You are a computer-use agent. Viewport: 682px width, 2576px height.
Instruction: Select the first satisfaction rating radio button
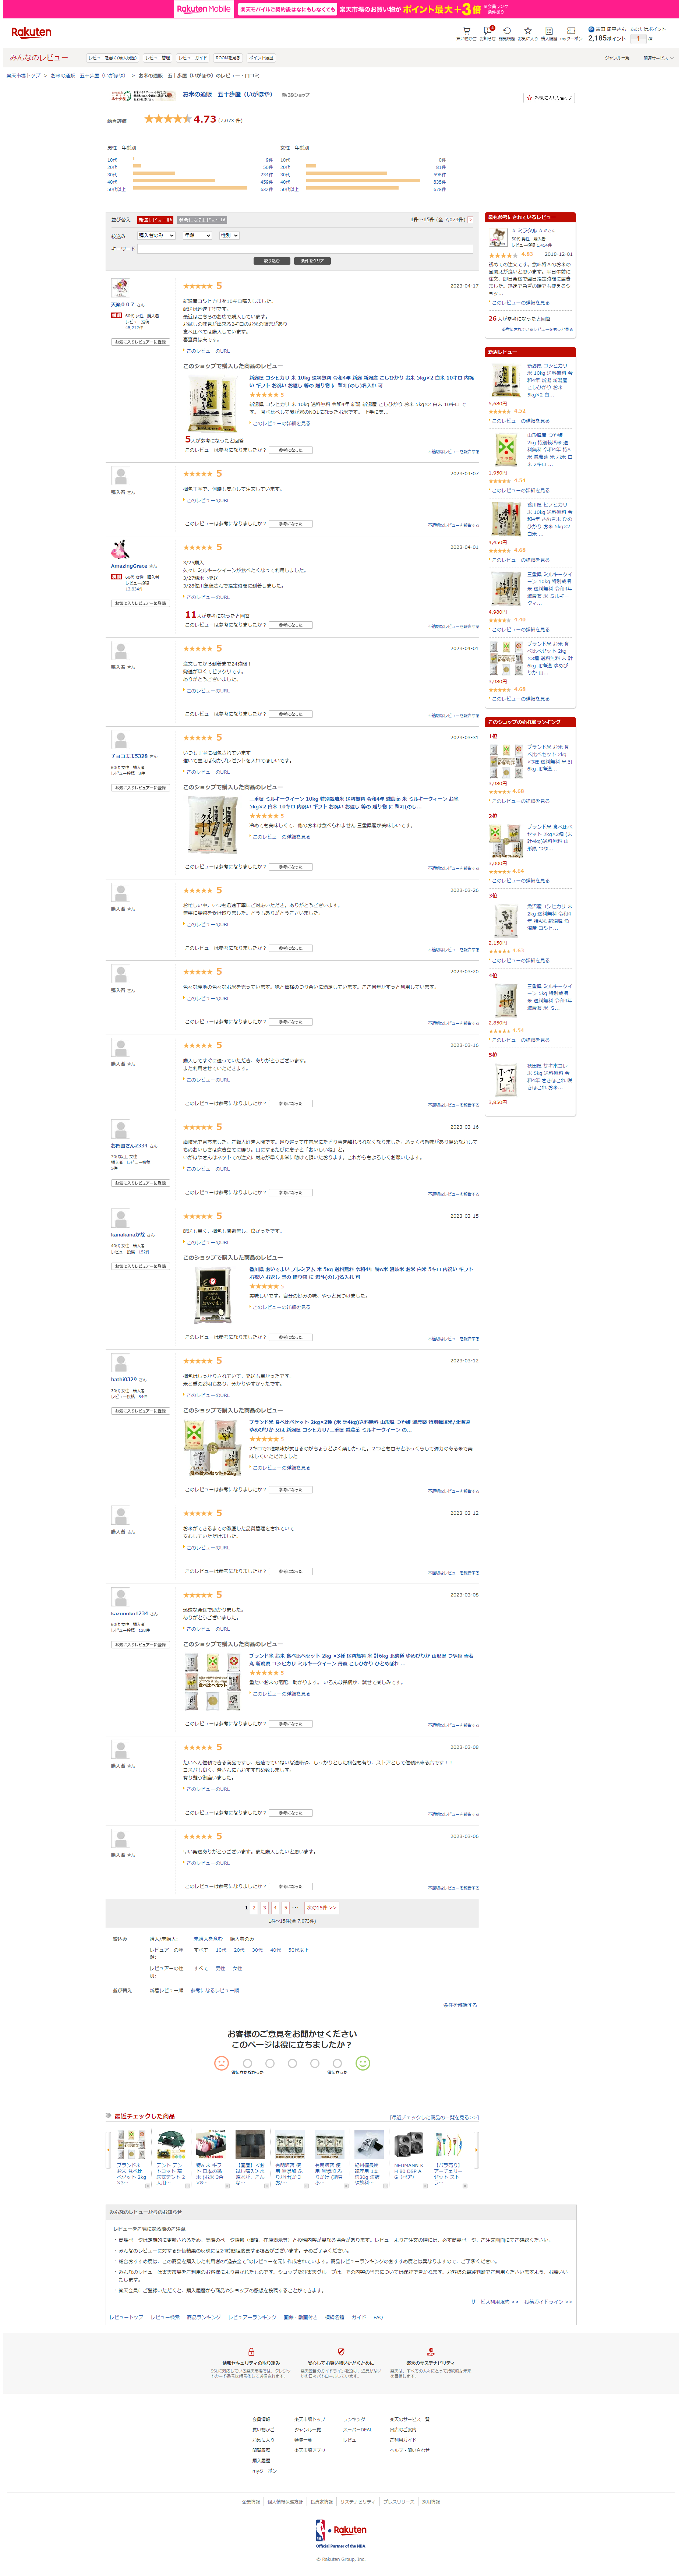click(247, 2062)
